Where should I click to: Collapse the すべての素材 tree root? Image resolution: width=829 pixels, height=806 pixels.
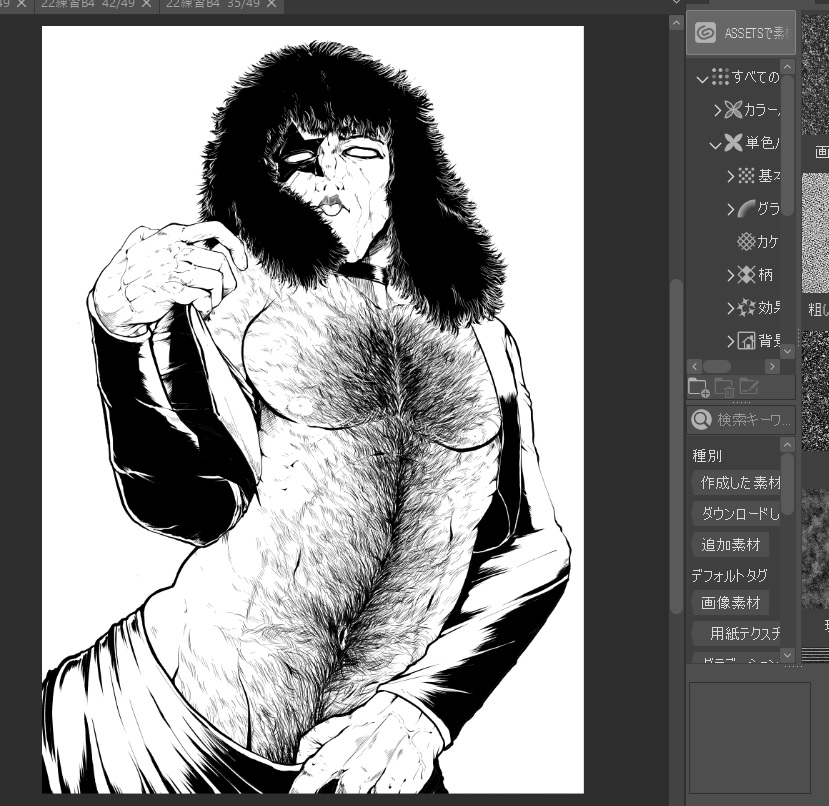tap(702, 79)
